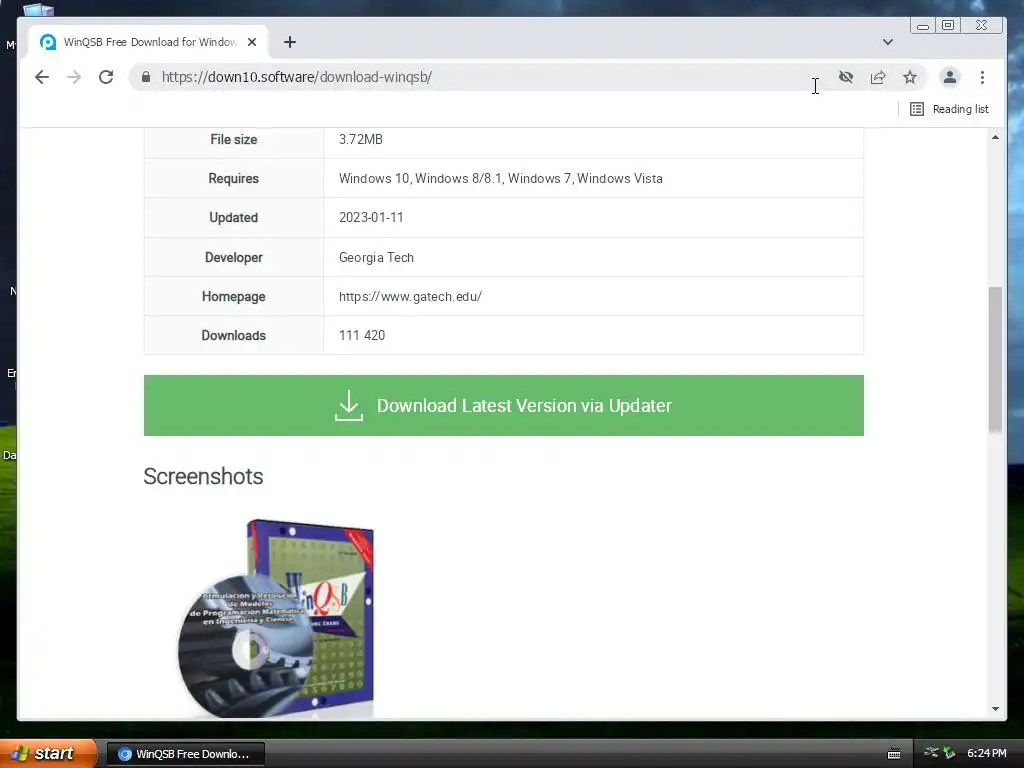Minimize the Chrome window
This screenshot has height=768, width=1024.
click(x=923, y=26)
